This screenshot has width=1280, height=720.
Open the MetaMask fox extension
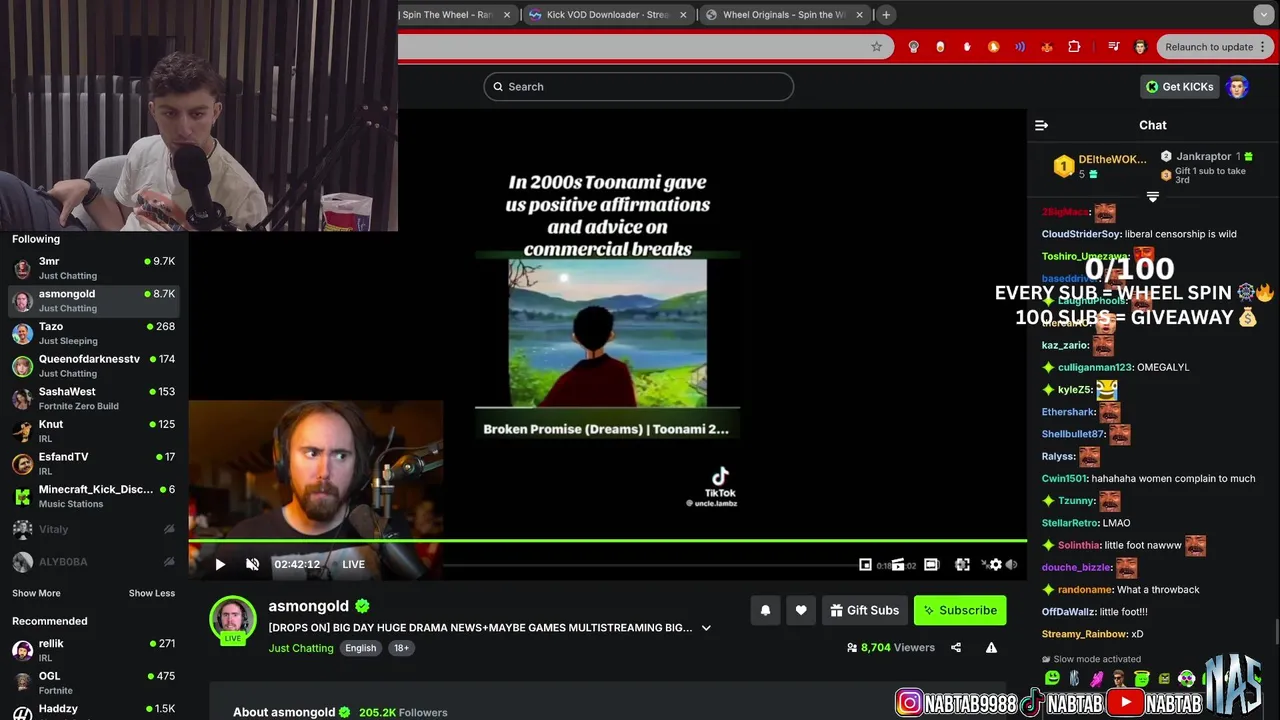[1047, 47]
